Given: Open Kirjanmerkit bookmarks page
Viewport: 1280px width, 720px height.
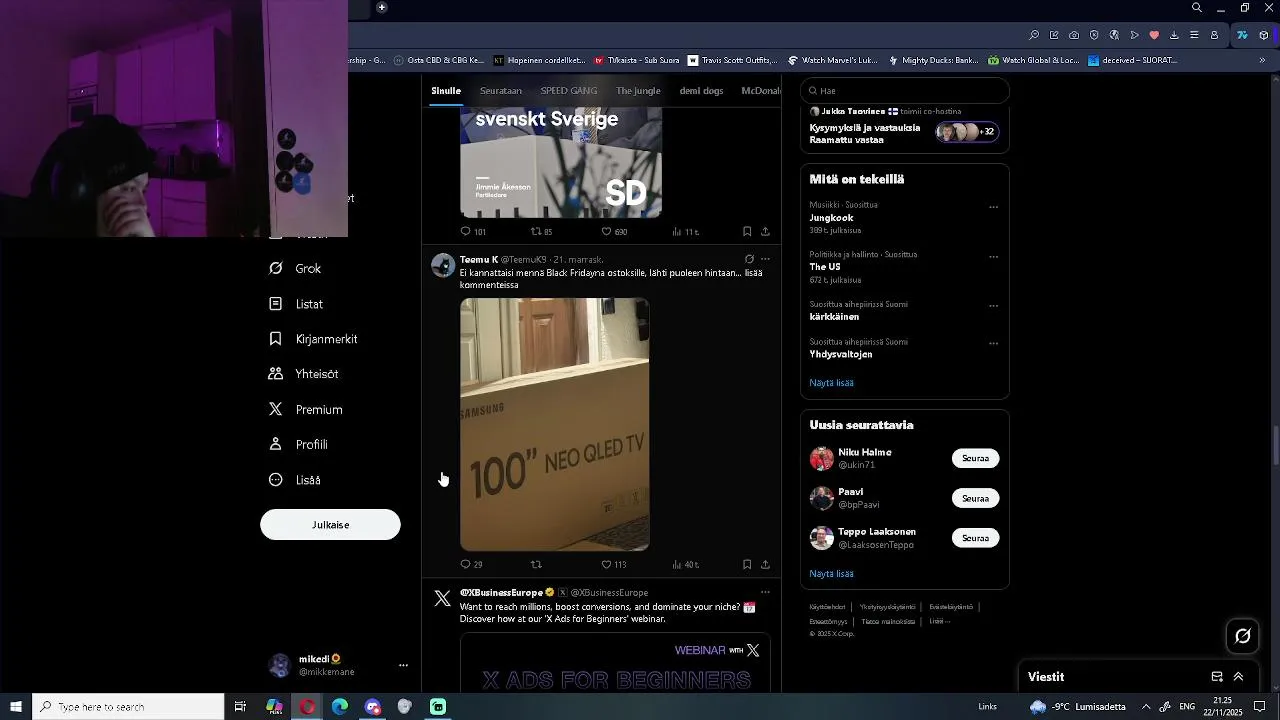Looking at the screenshot, I should click(313, 339).
